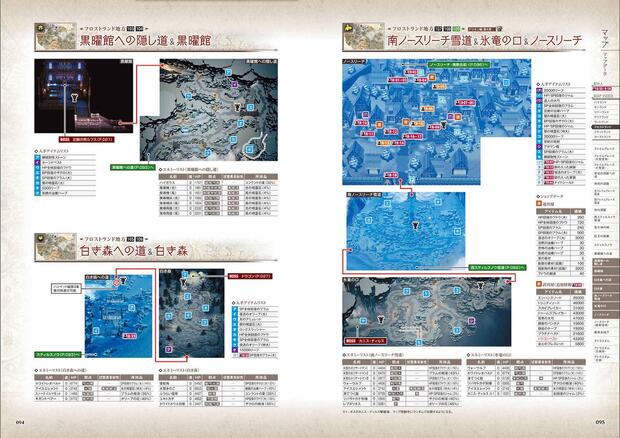Follow the green link below the hidden path map

click(133, 168)
